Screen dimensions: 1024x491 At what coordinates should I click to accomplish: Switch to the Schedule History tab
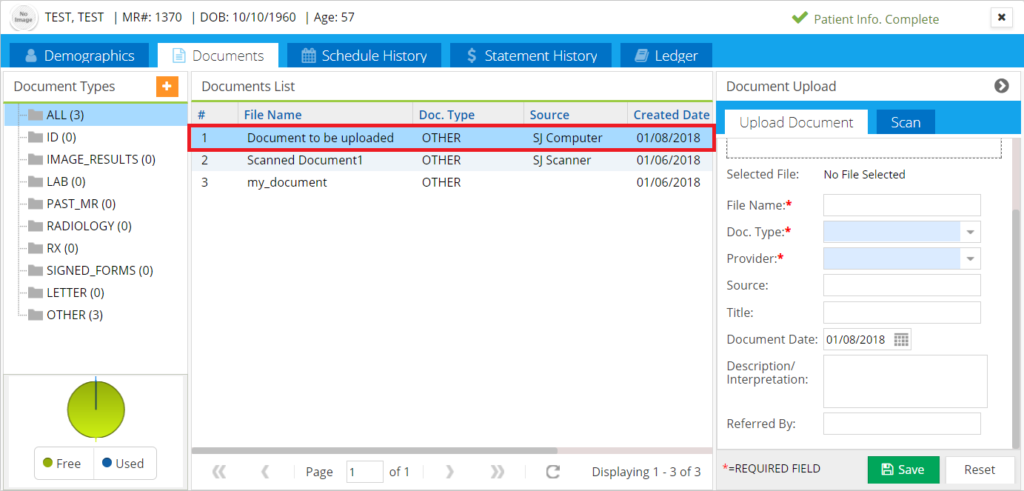click(x=364, y=56)
